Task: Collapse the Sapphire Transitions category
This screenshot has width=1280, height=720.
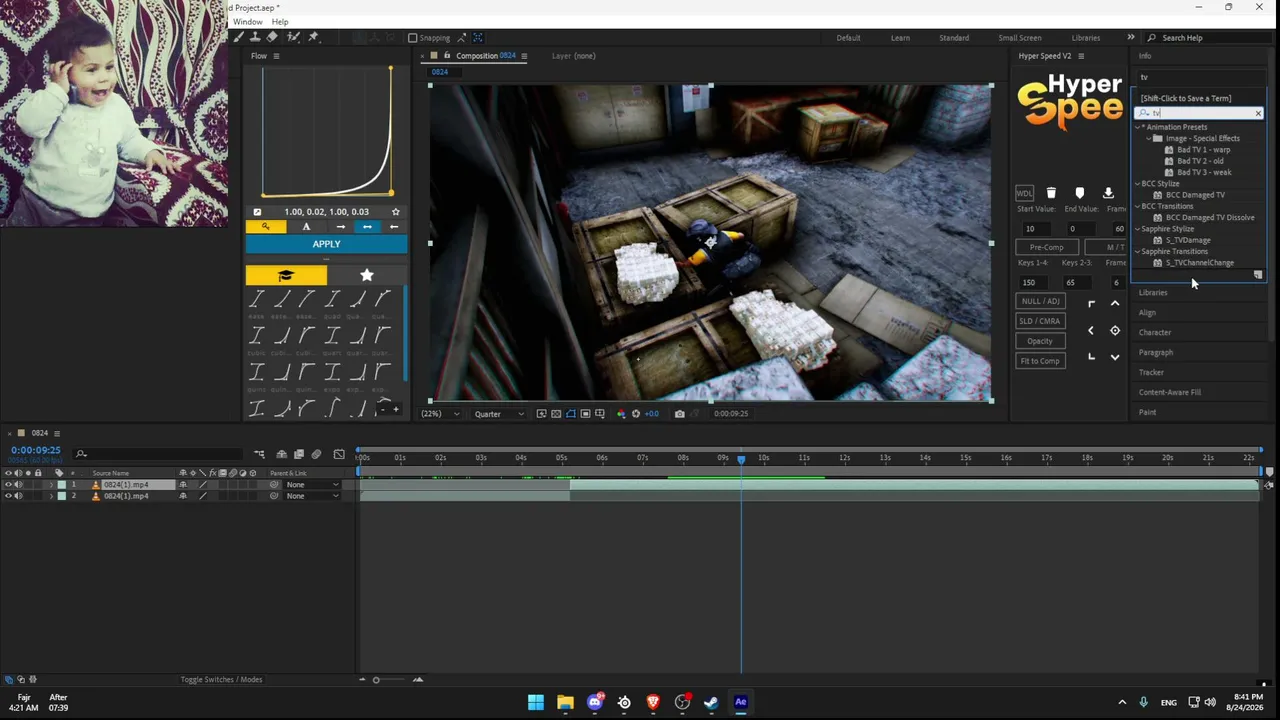Action: [1138, 252]
